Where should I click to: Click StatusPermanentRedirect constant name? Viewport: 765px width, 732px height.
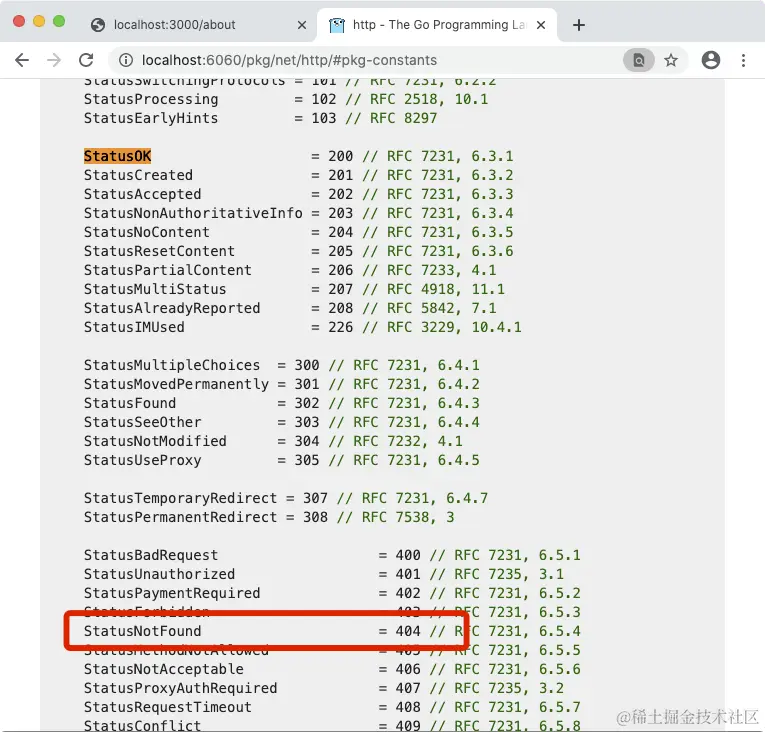(x=181, y=518)
